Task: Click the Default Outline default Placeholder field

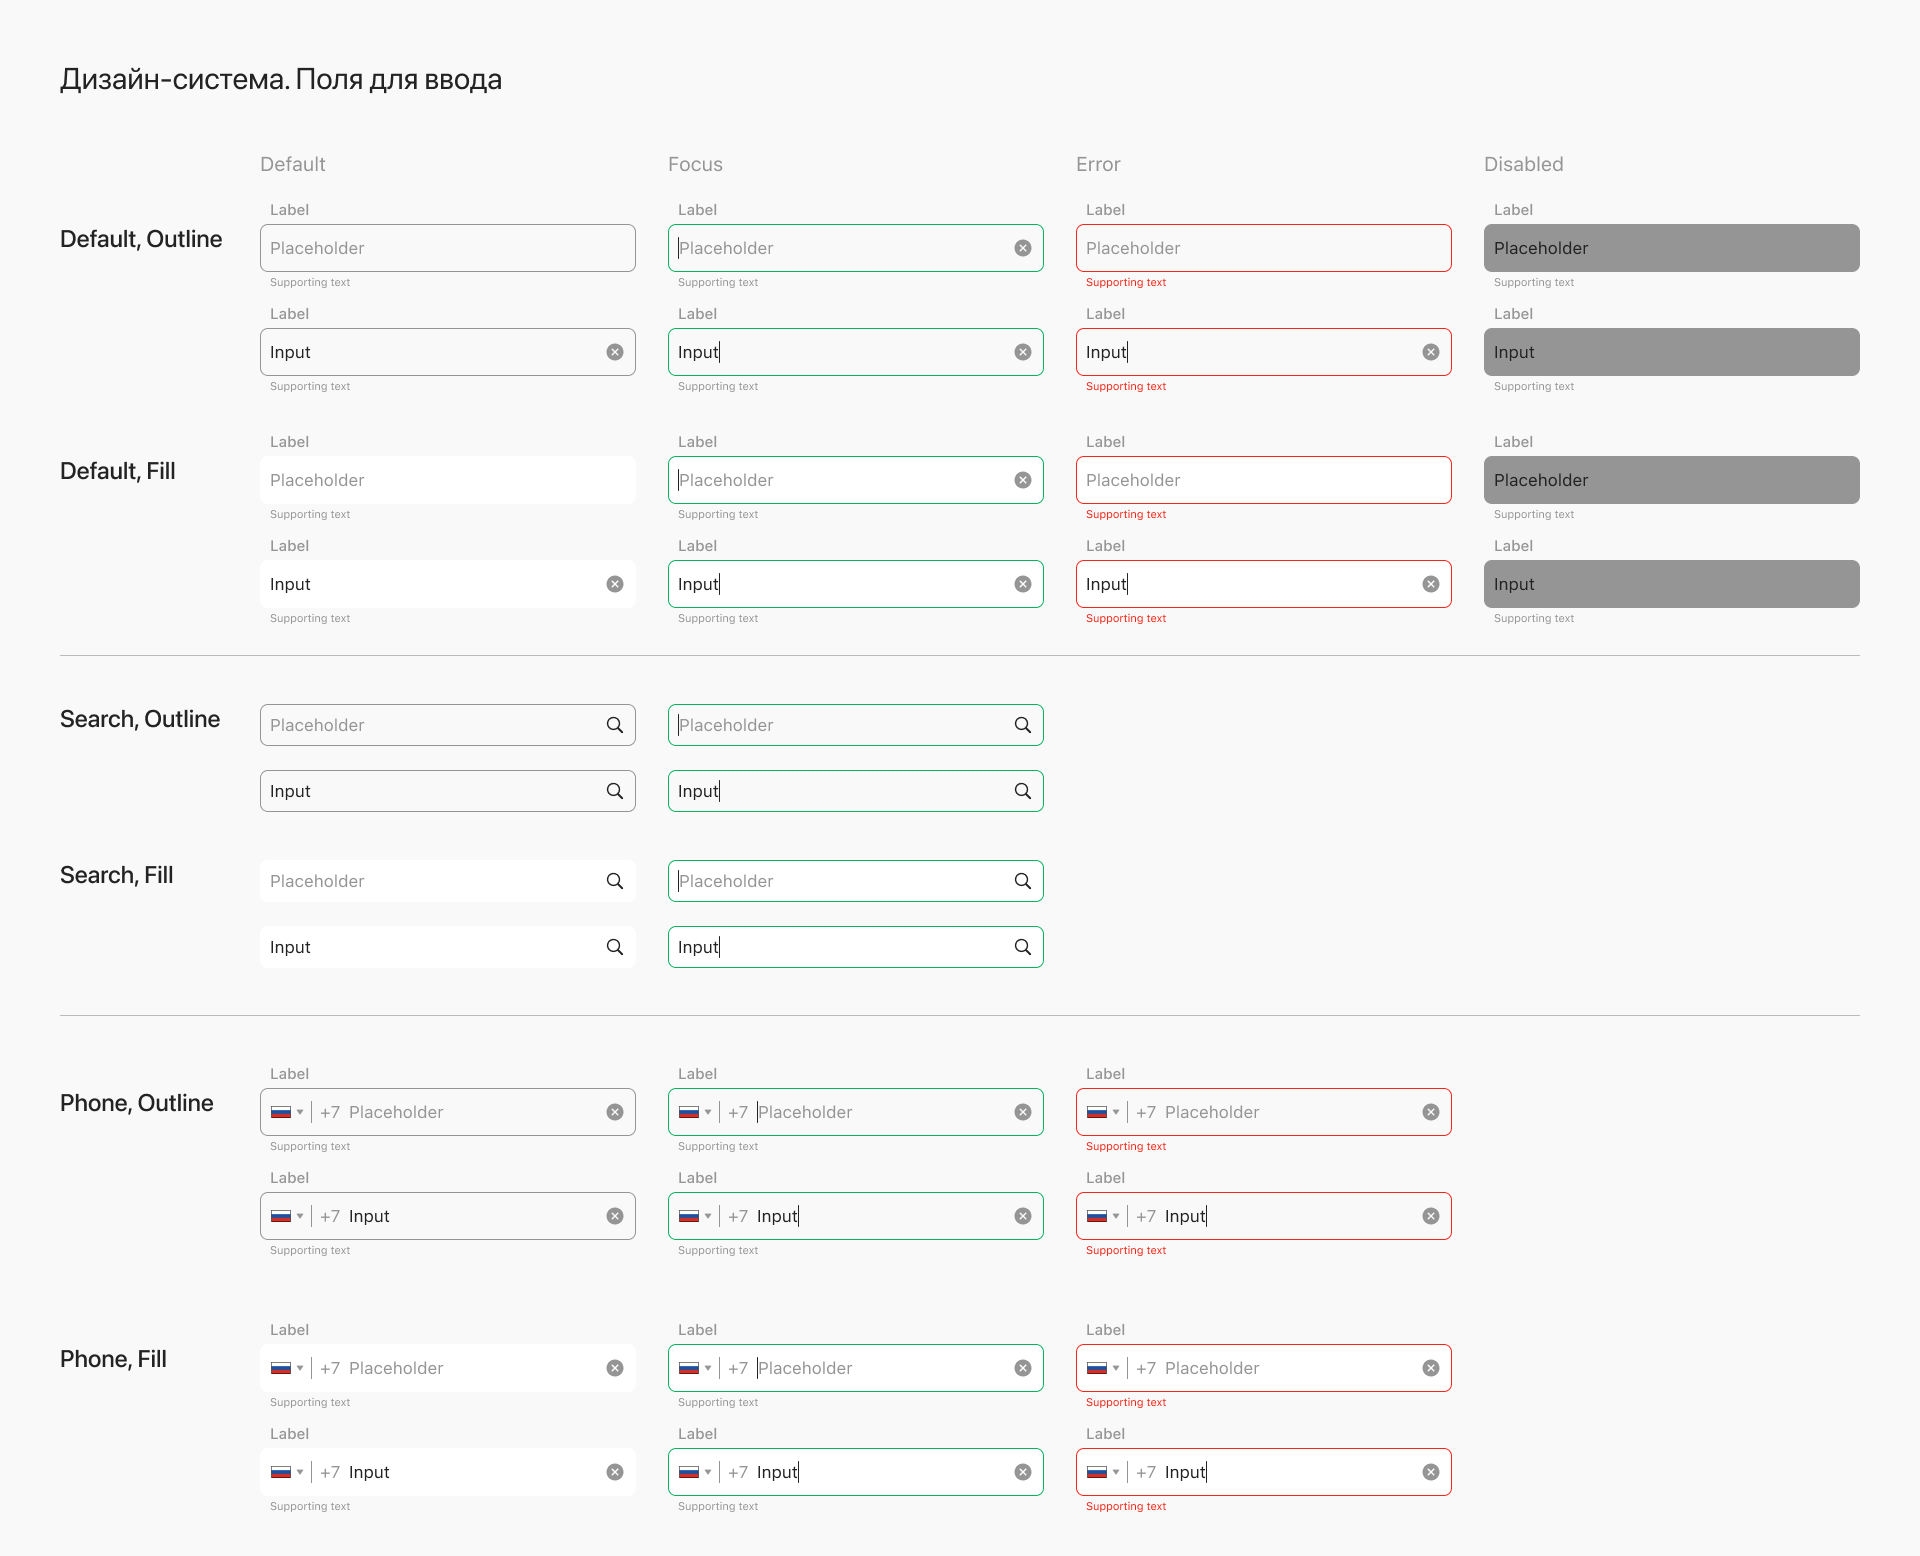Action: click(x=447, y=248)
